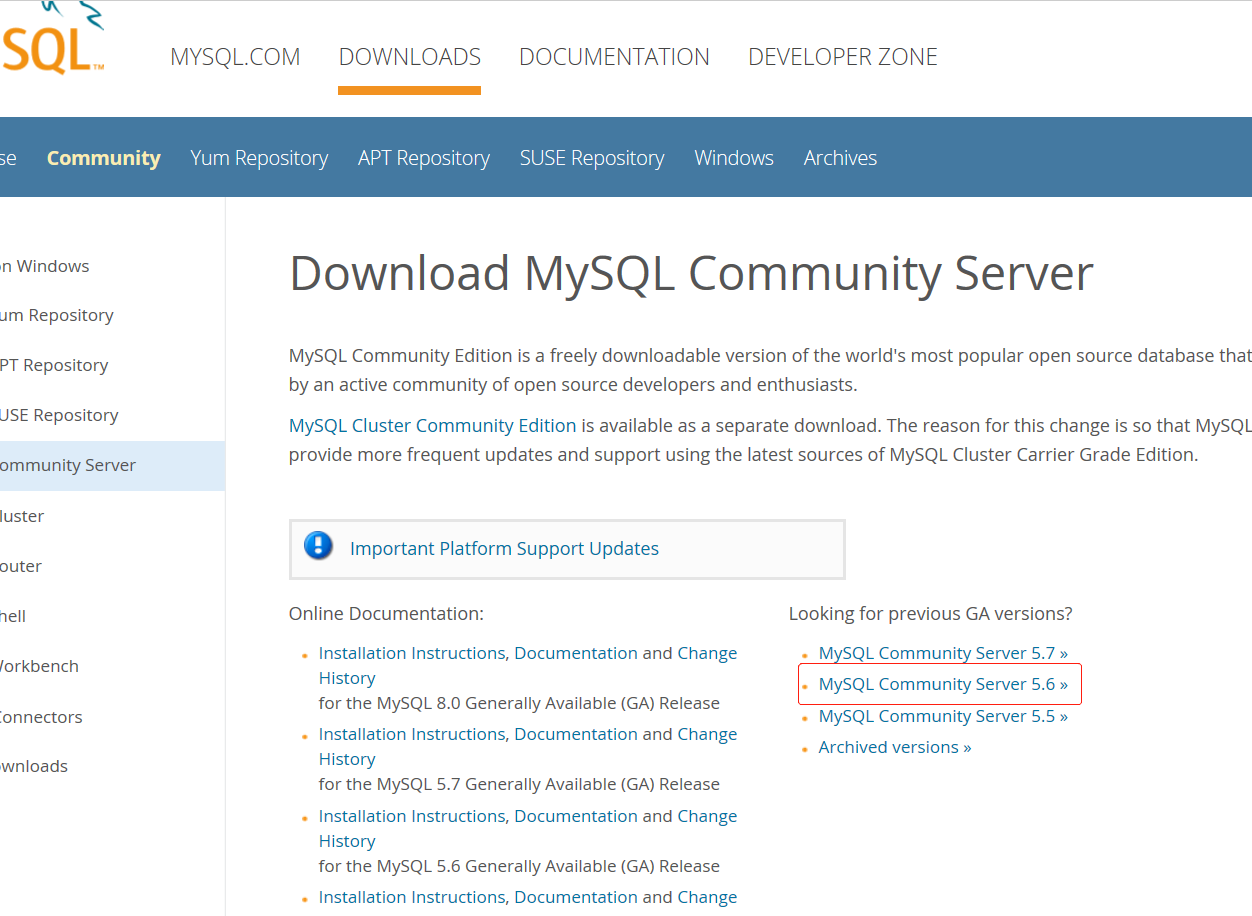The height and width of the screenshot is (916, 1252).
Task: Open Installation Instructions for MySQL 8.0
Action: click(x=411, y=652)
